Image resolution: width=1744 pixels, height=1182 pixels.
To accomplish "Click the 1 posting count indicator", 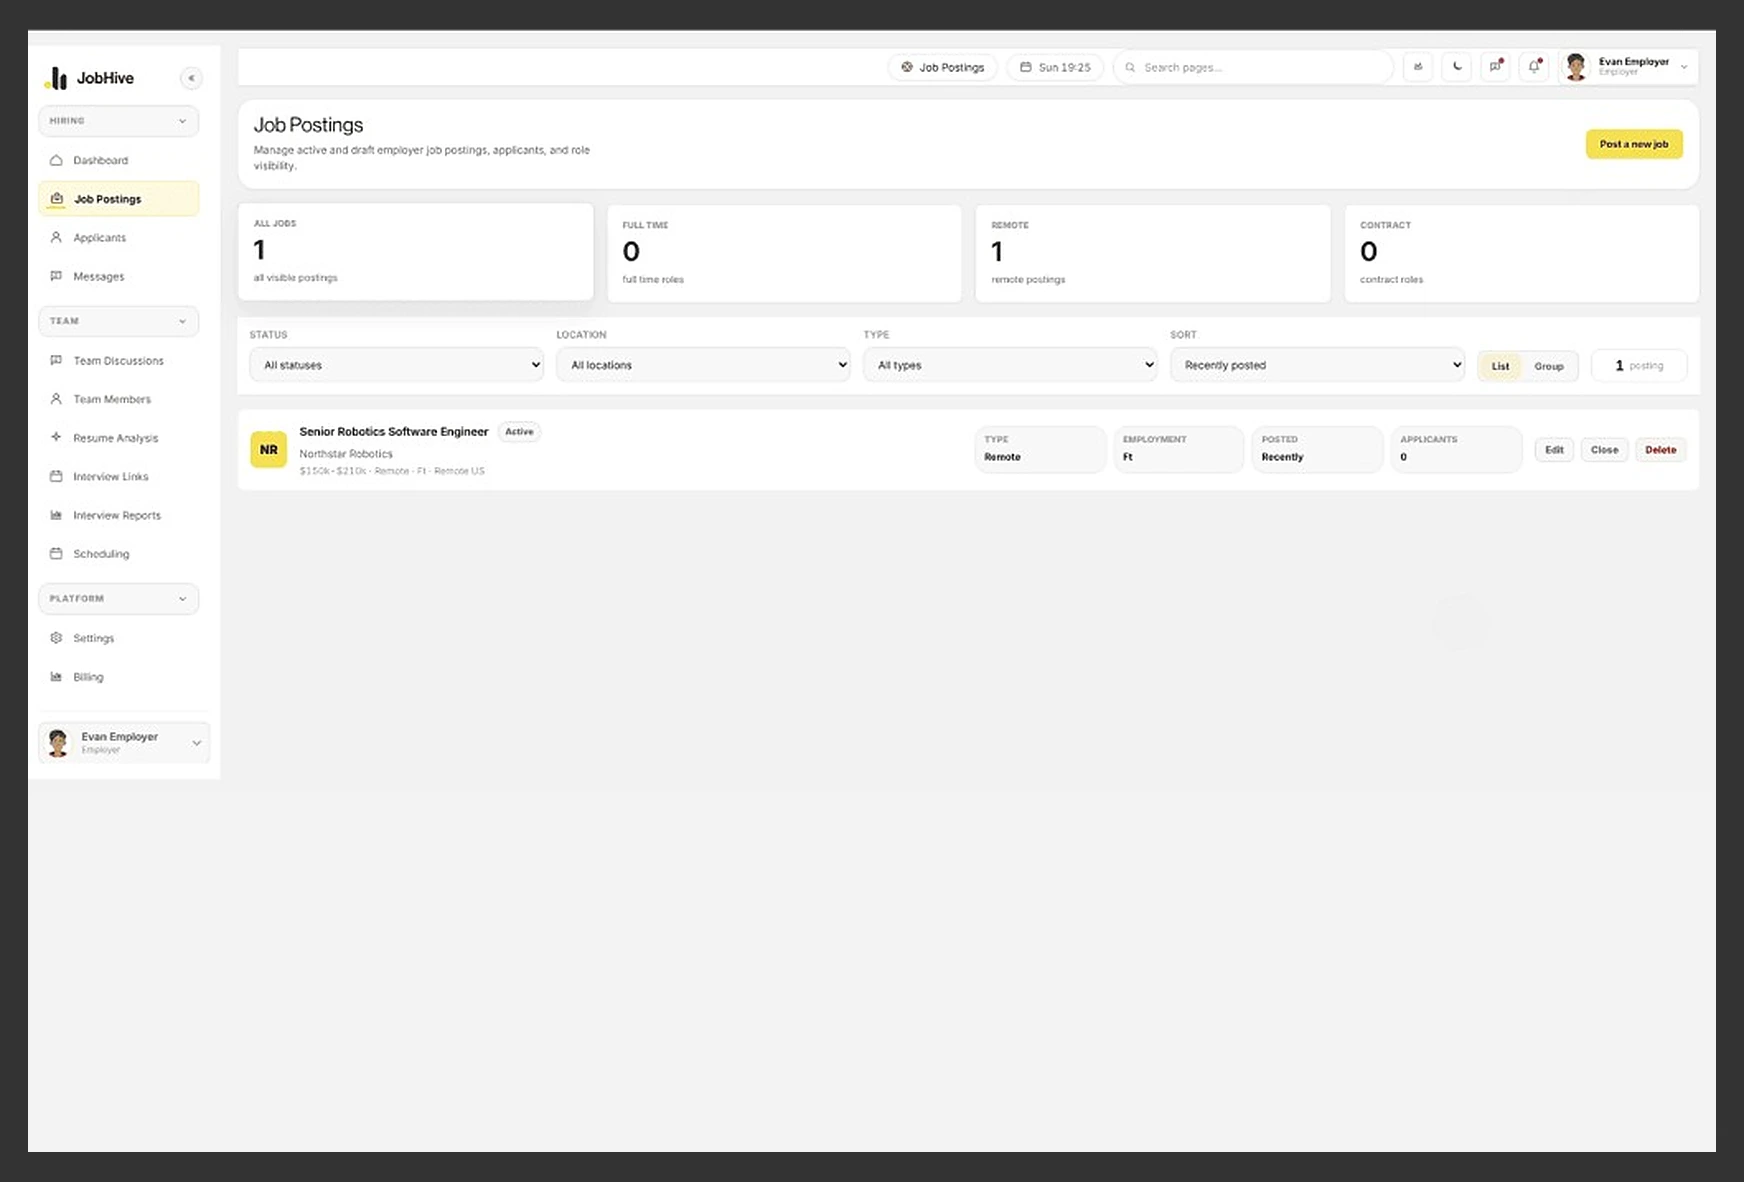I will 1639,366.
